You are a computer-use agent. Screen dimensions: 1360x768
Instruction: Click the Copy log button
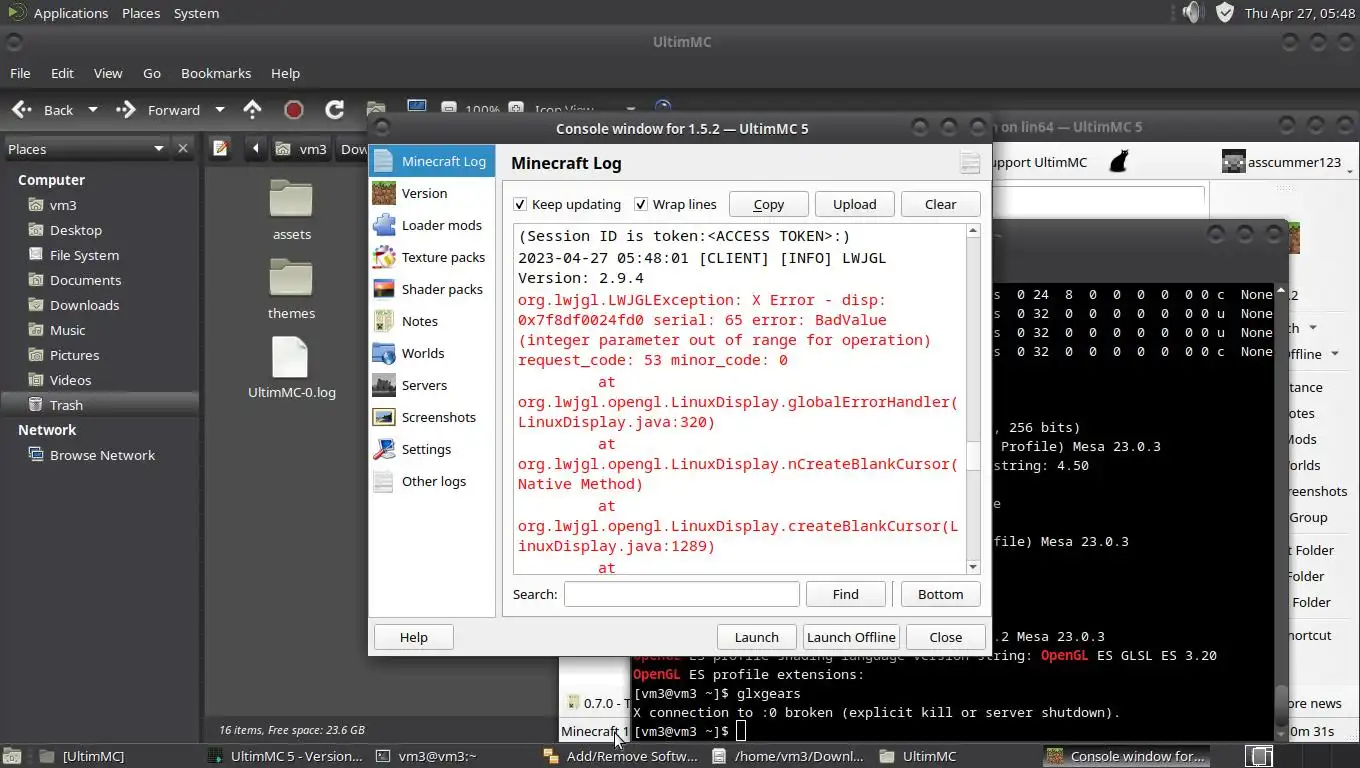[768, 204]
